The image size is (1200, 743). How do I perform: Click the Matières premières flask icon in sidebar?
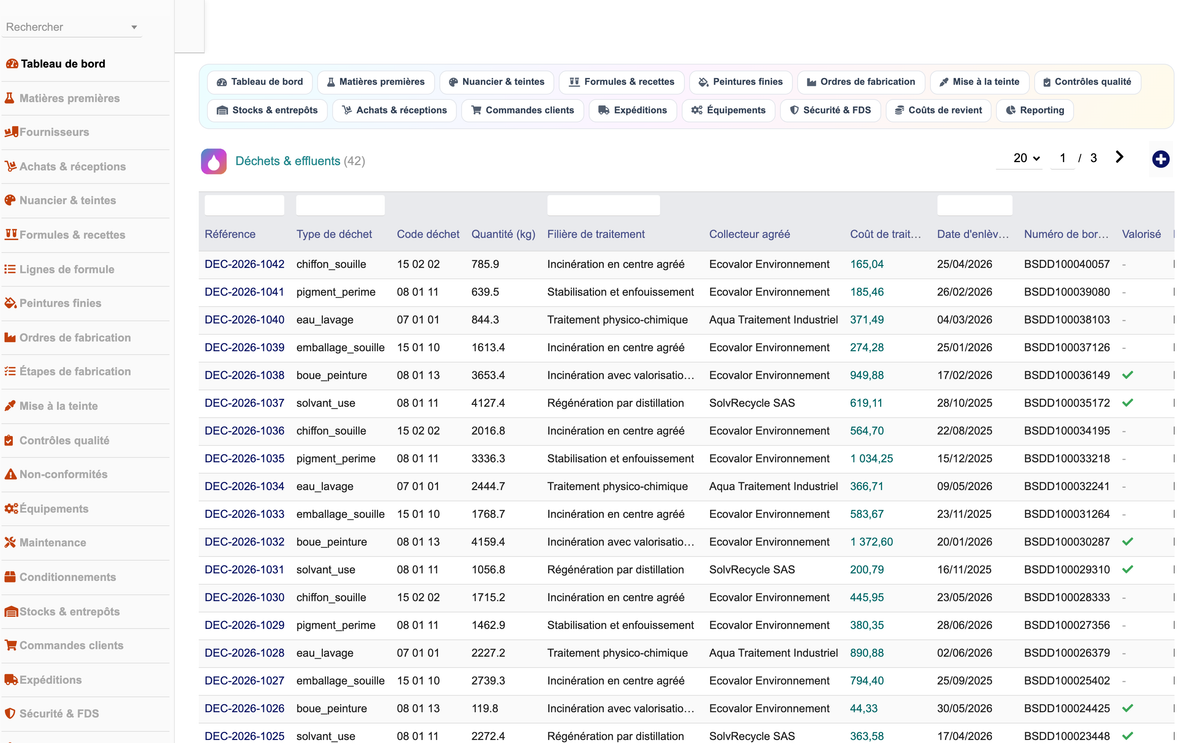click(x=10, y=98)
